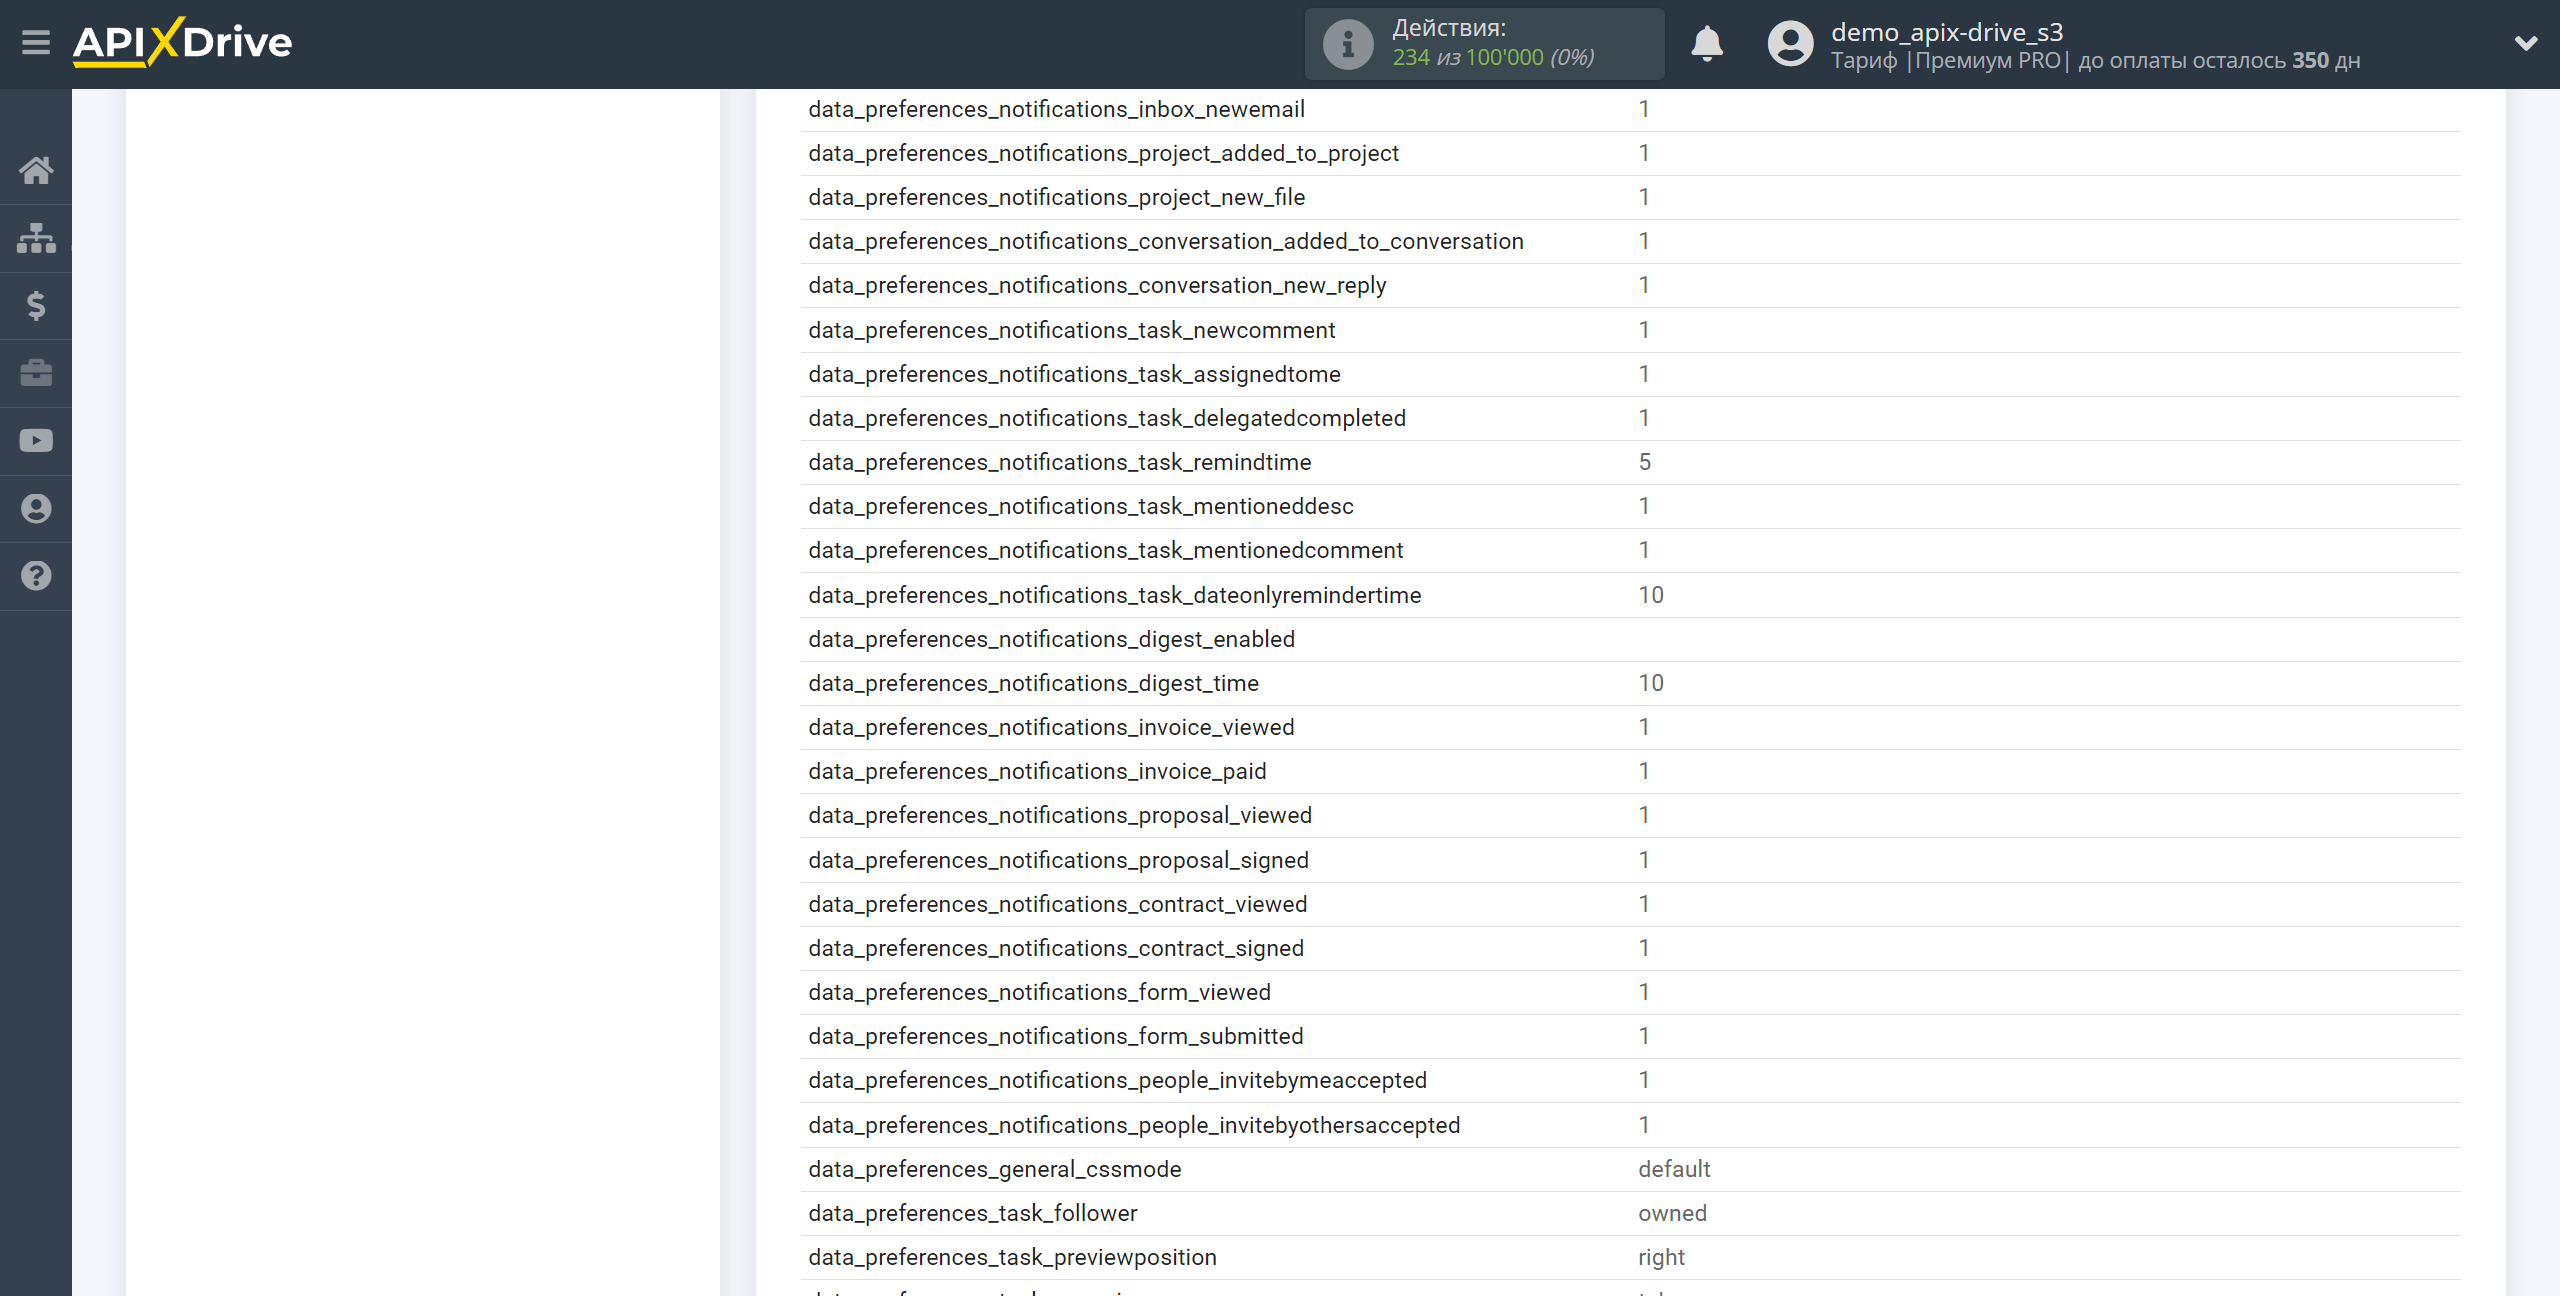Click the demo_apix-drive_s3 username
The image size is (2560, 1296).
[x=1946, y=32]
